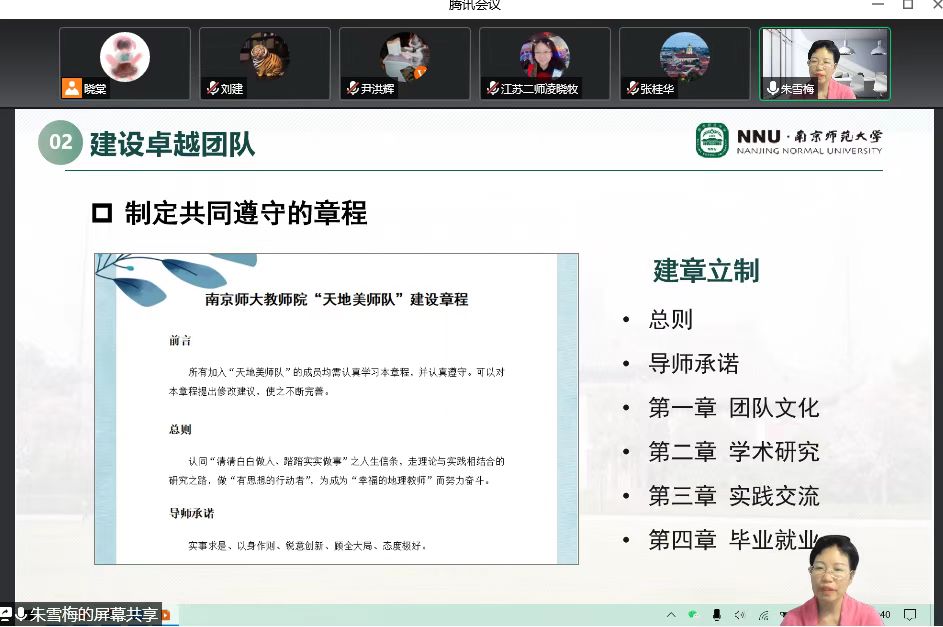Expand hidden system tray icons chevron
Screen dimensions: 943x627
click(669, 614)
